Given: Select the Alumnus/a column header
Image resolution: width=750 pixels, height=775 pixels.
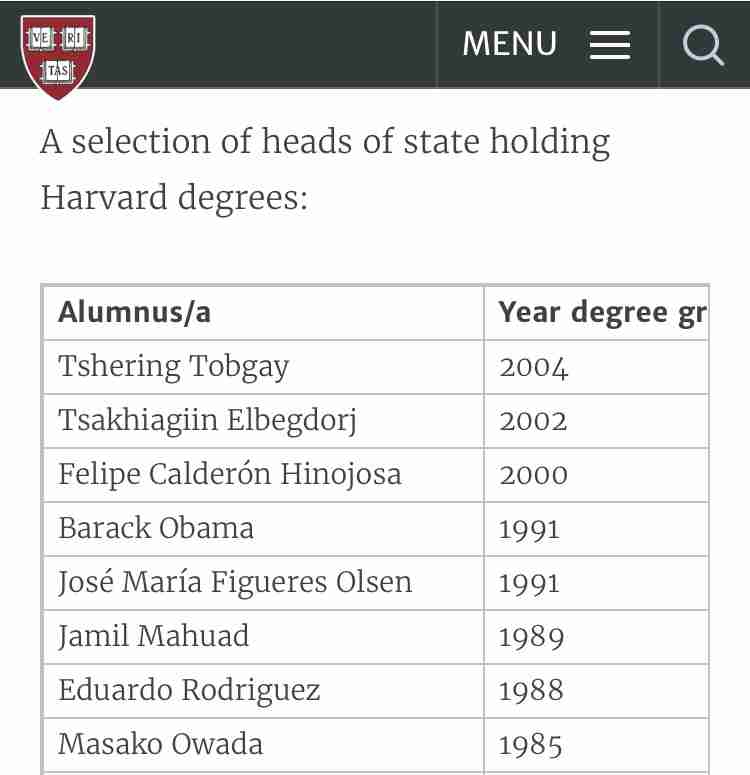Looking at the screenshot, I should coord(263,312).
